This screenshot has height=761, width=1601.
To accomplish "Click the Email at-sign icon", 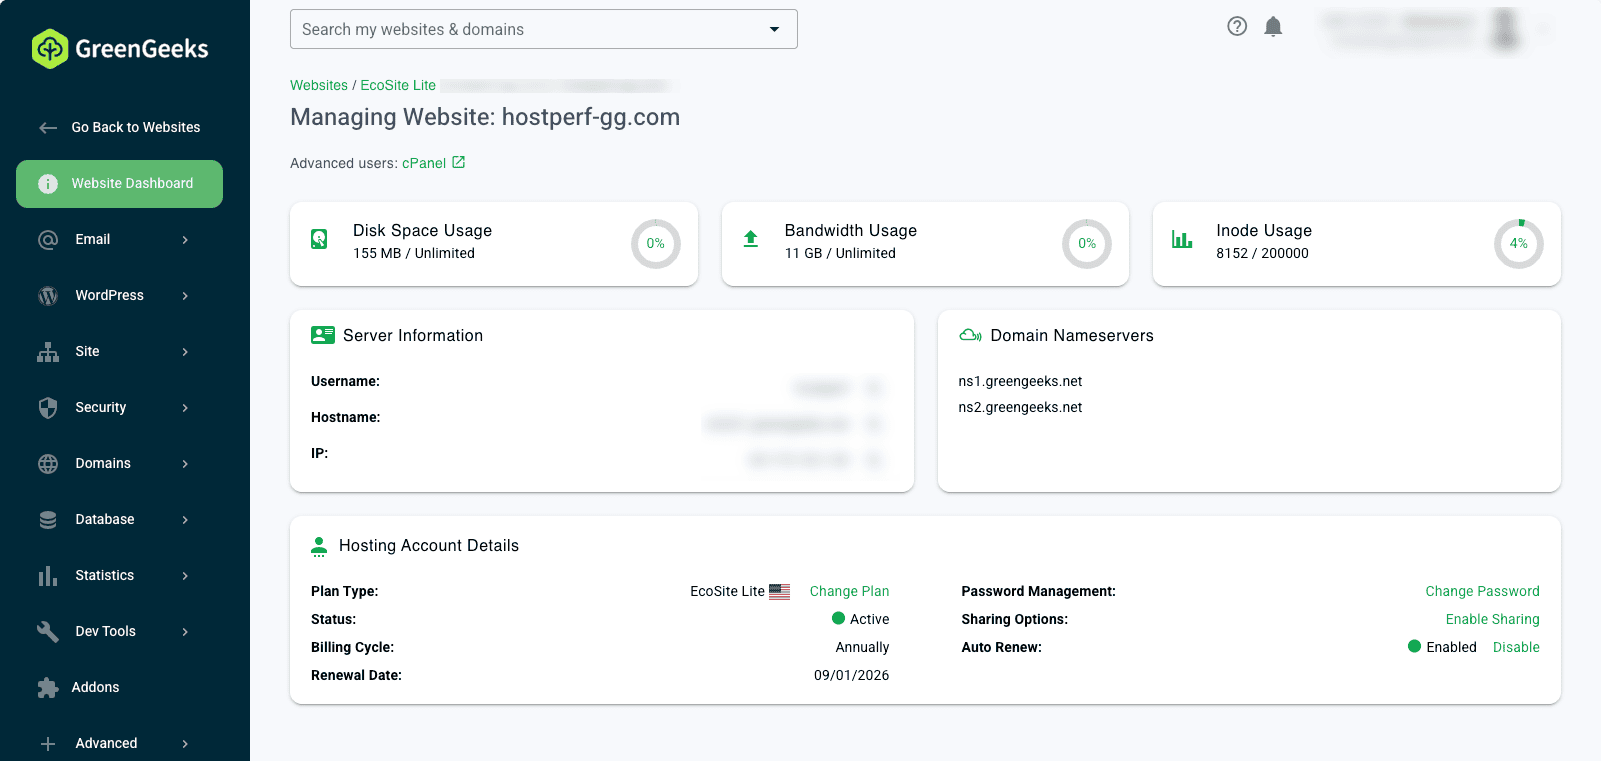I will point(48,240).
